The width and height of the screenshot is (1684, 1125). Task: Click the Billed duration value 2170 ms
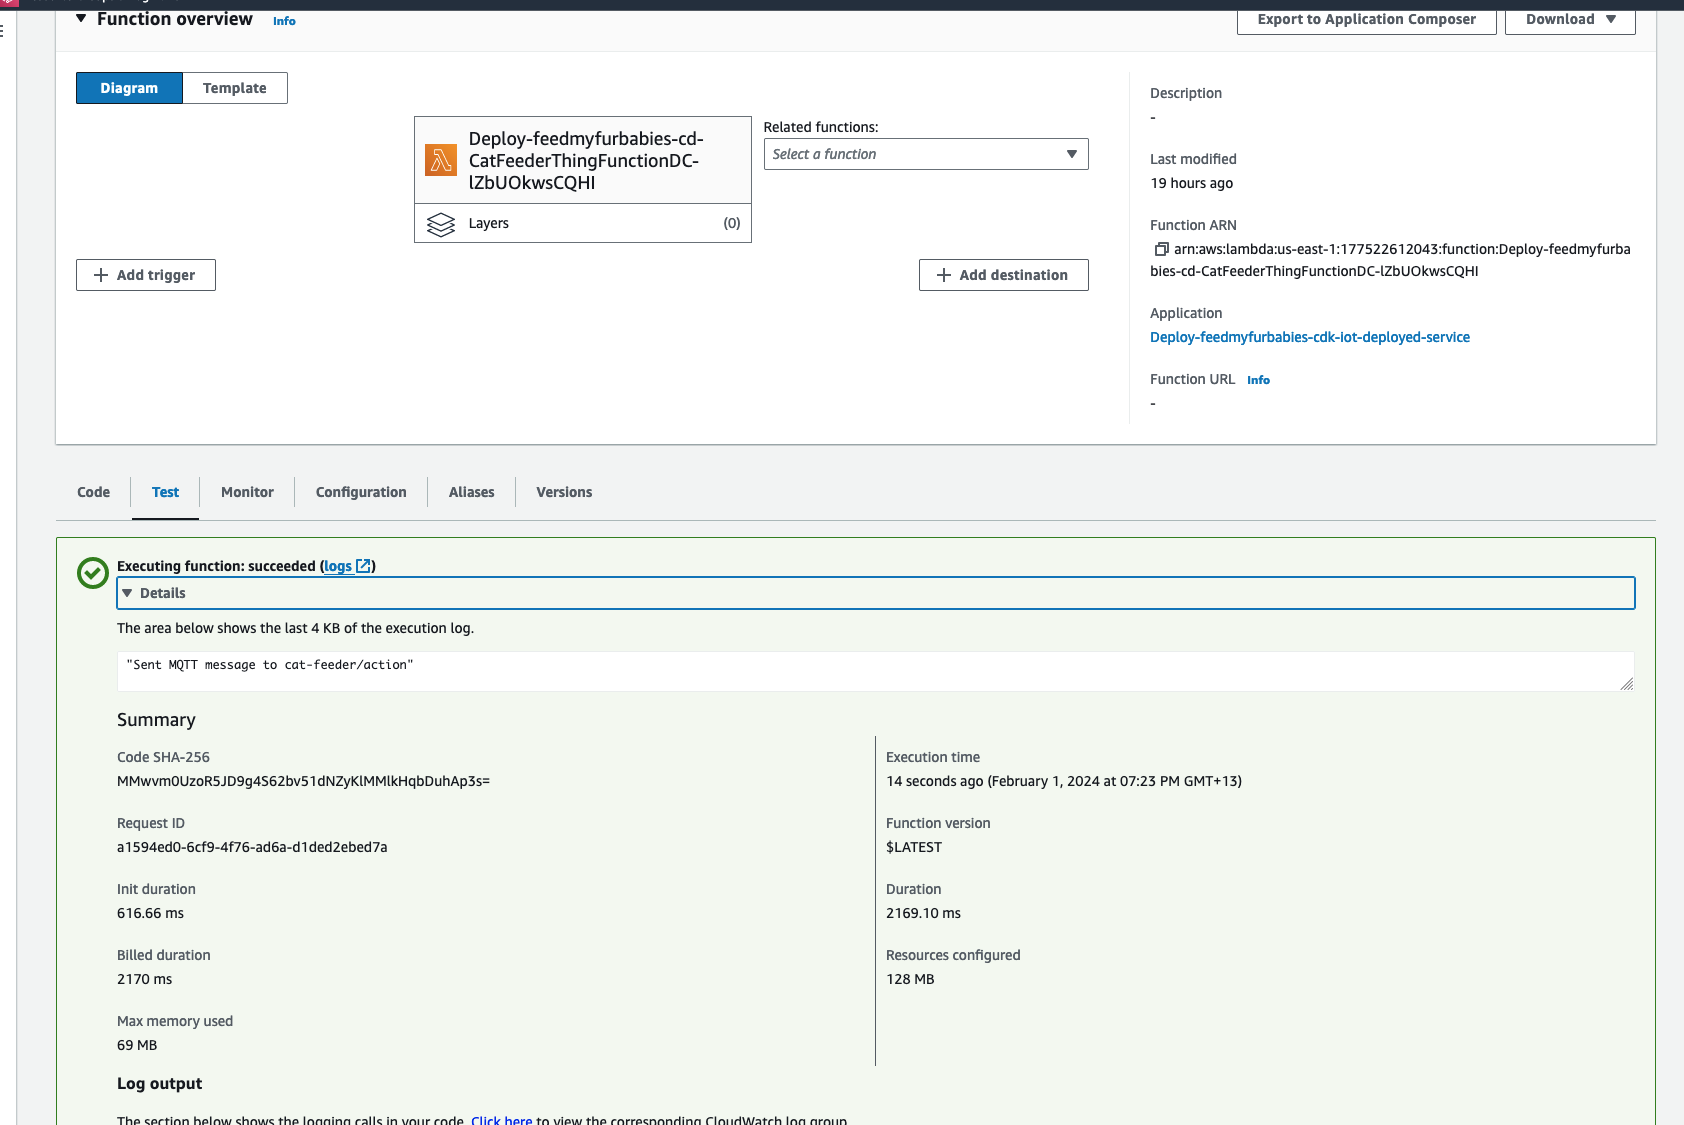point(144,979)
